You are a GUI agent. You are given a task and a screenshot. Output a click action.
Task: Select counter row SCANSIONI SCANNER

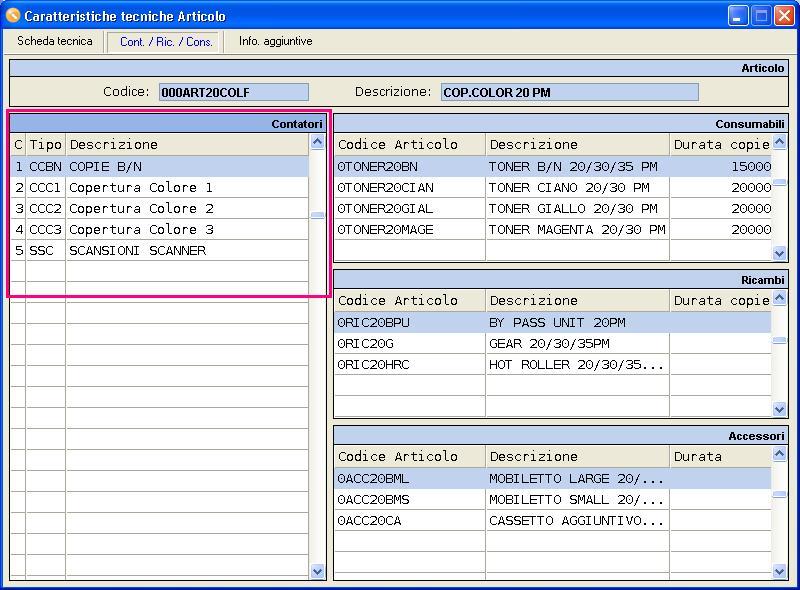tap(160, 251)
